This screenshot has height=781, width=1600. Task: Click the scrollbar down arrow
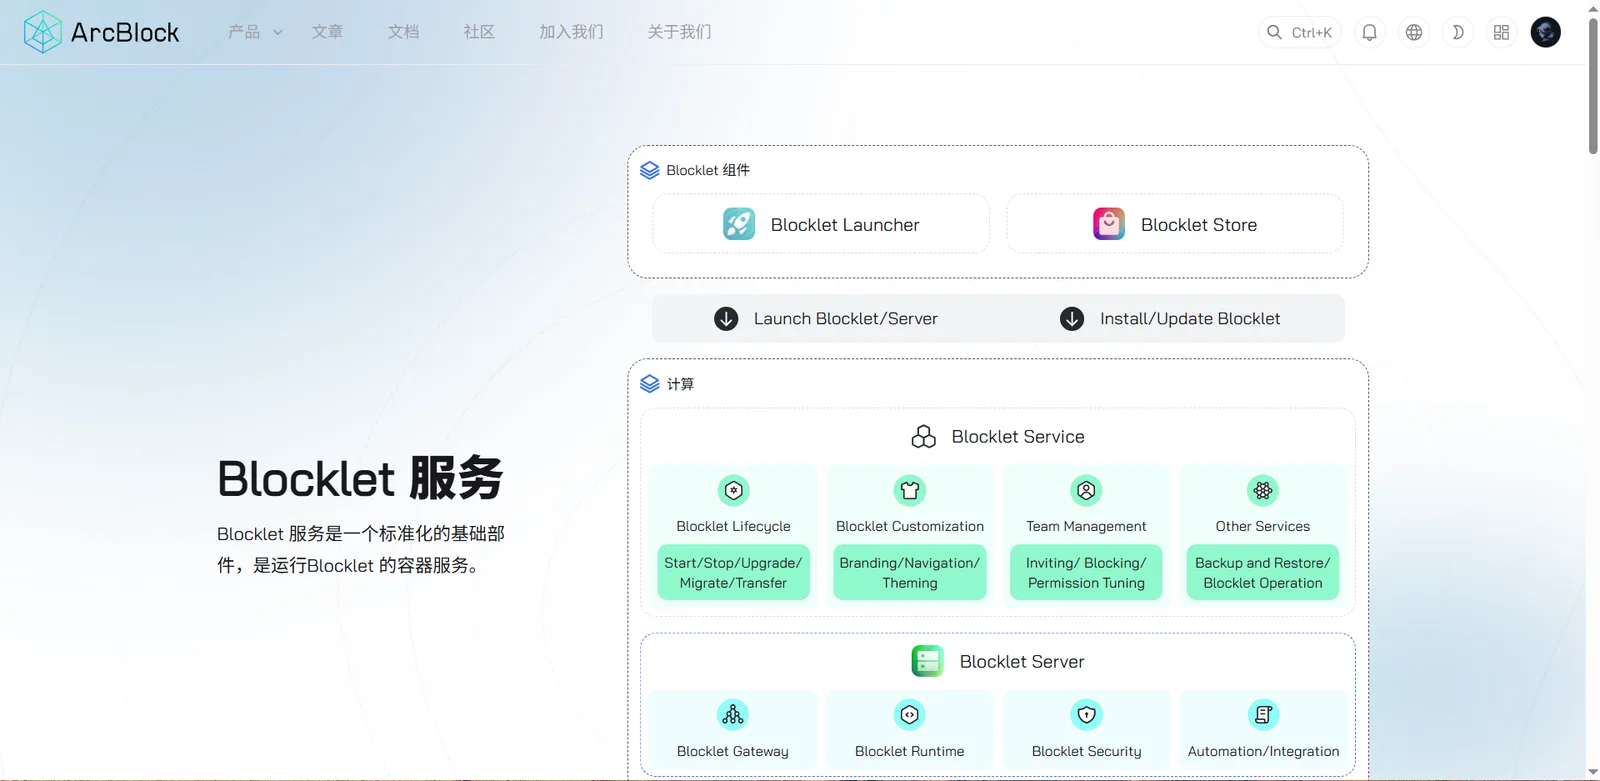pos(1593,772)
